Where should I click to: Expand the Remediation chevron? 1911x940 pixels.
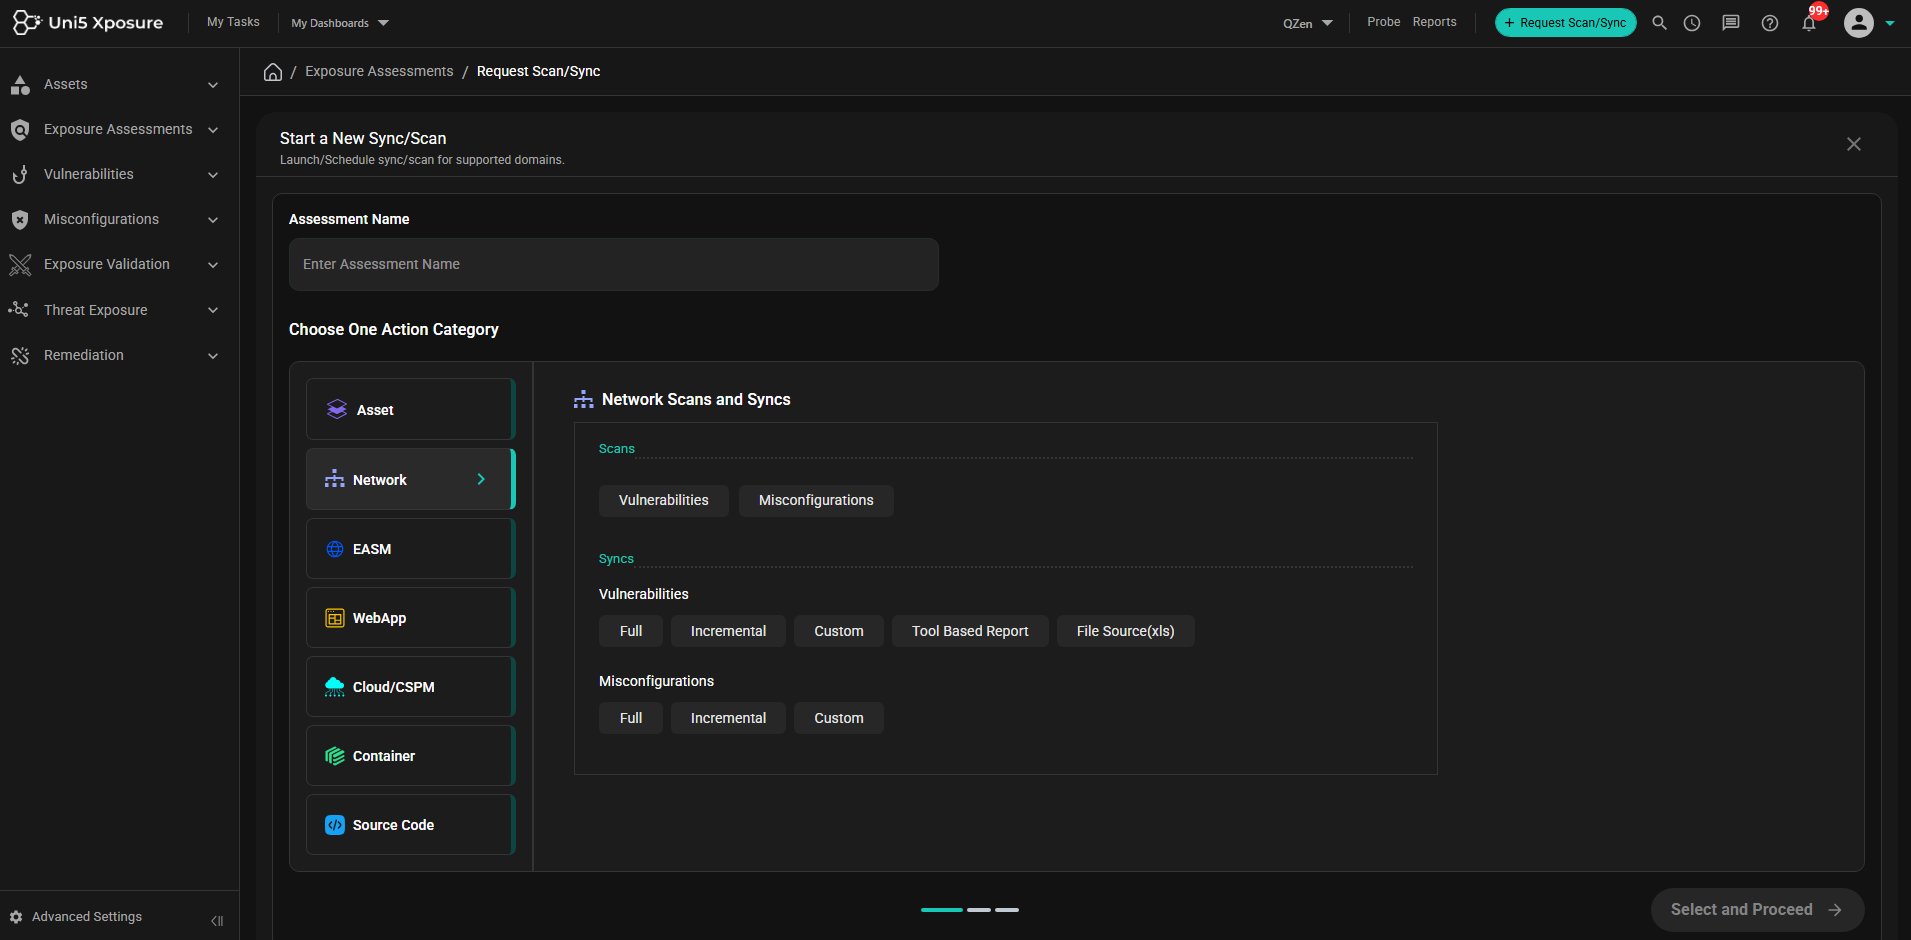click(x=213, y=356)
